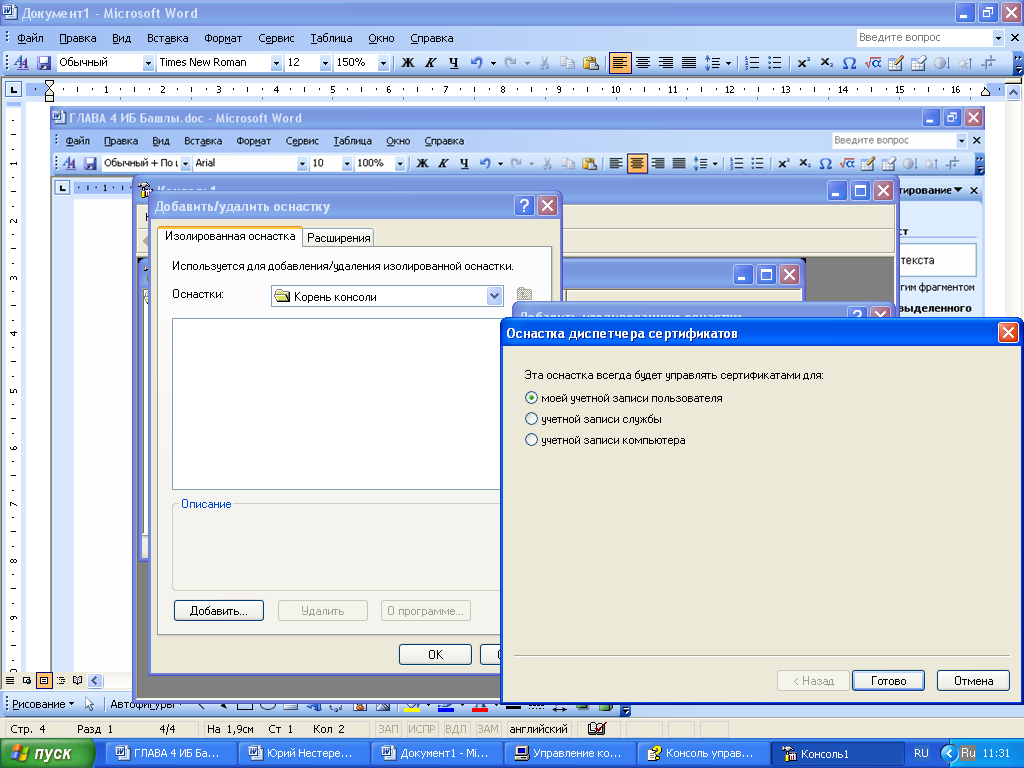
Task: Toggle bold in ГЛАВА 4 window toolbar
Action: point(423,163)
